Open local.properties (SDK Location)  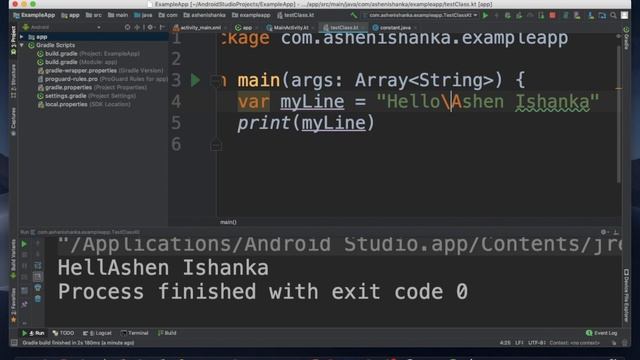[x=84, y=104]
